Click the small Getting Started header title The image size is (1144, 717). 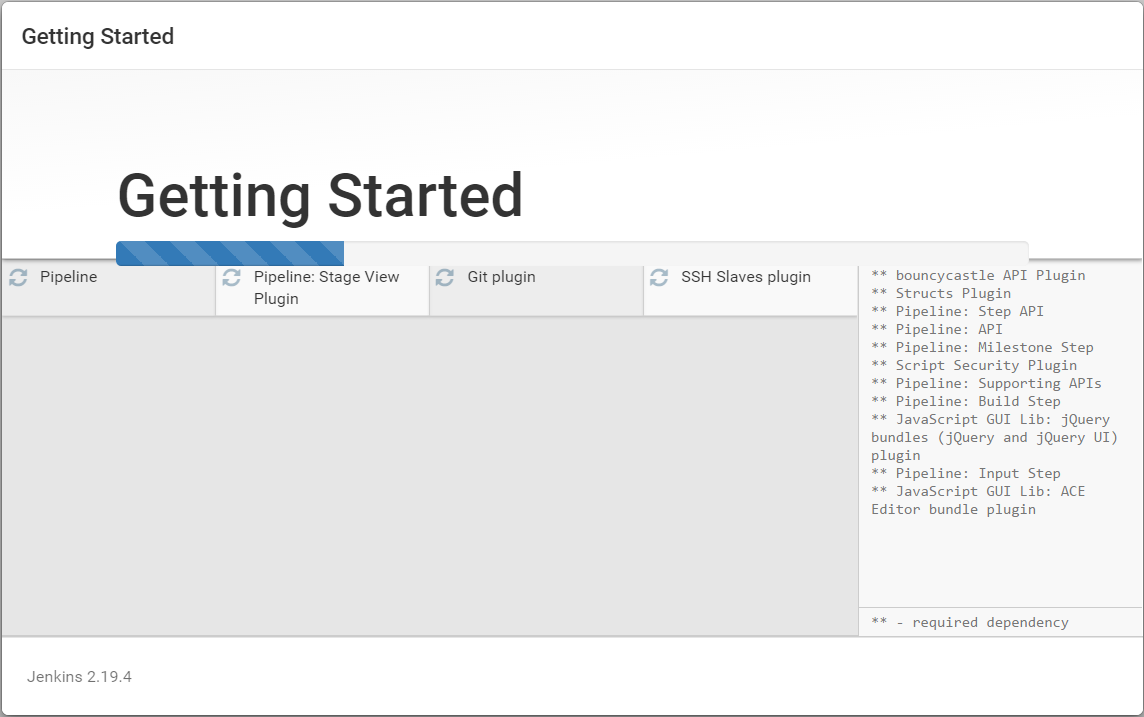click(98, 36)
